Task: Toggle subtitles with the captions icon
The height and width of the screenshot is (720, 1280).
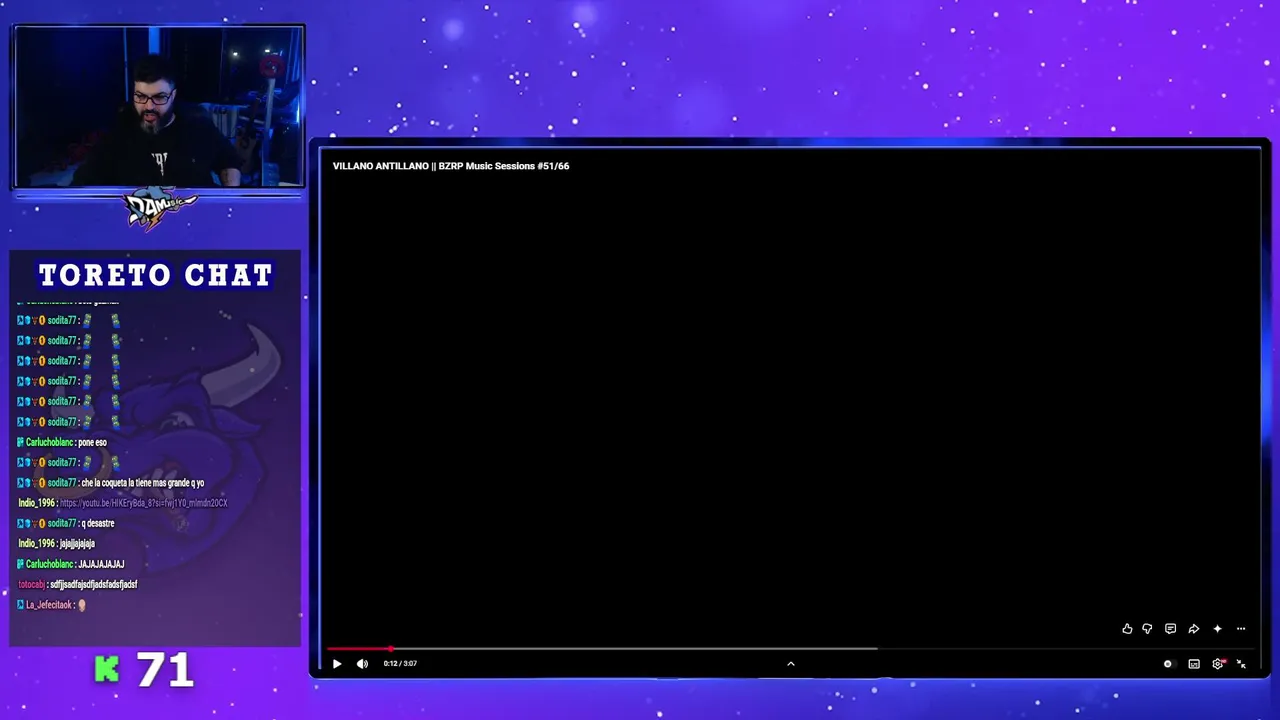Action: coord(1194,664)
